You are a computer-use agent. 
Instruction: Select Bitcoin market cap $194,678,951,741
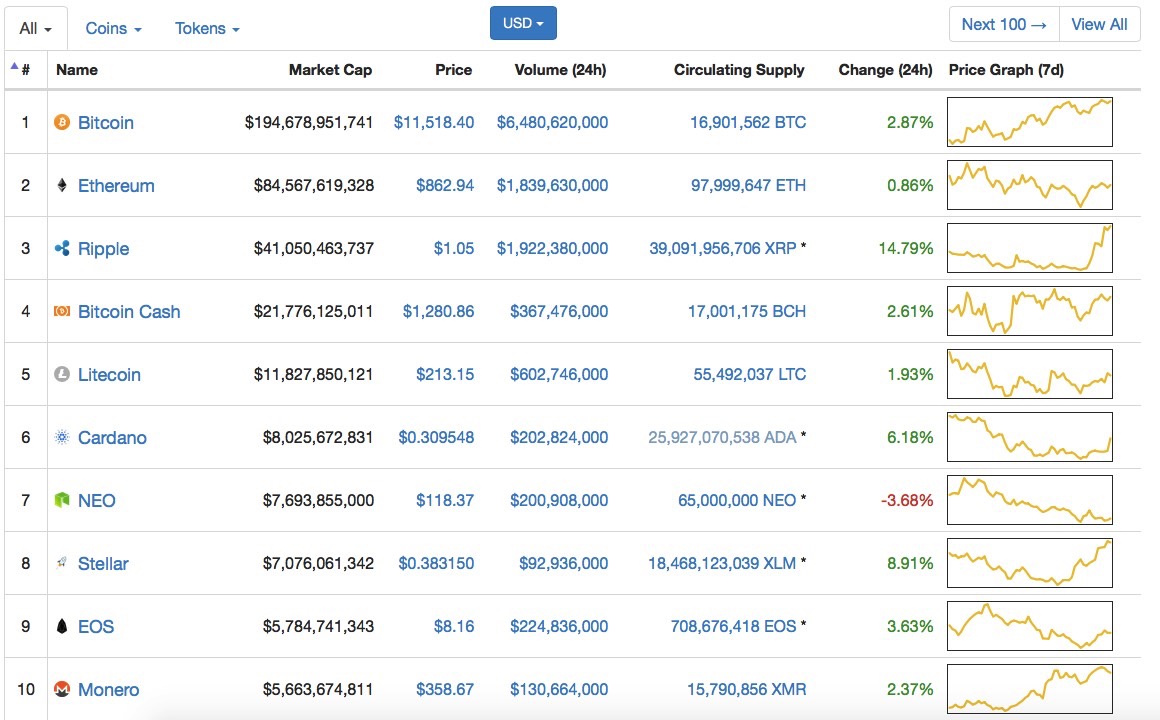[x=308, y=122]
